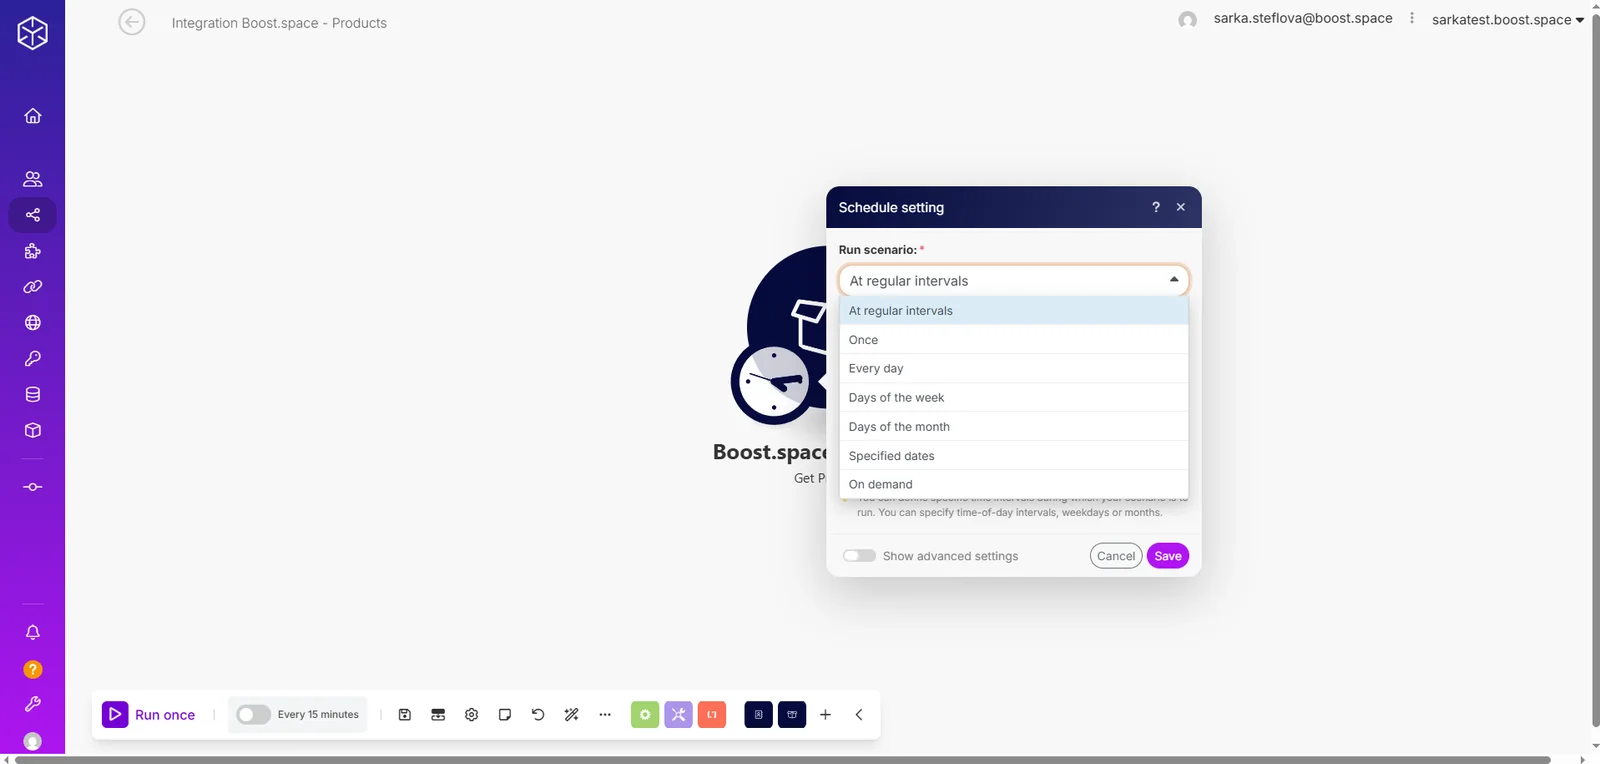Open the data stores database icon
This screenshot has width=1600, height=764.
pos(33,395)
